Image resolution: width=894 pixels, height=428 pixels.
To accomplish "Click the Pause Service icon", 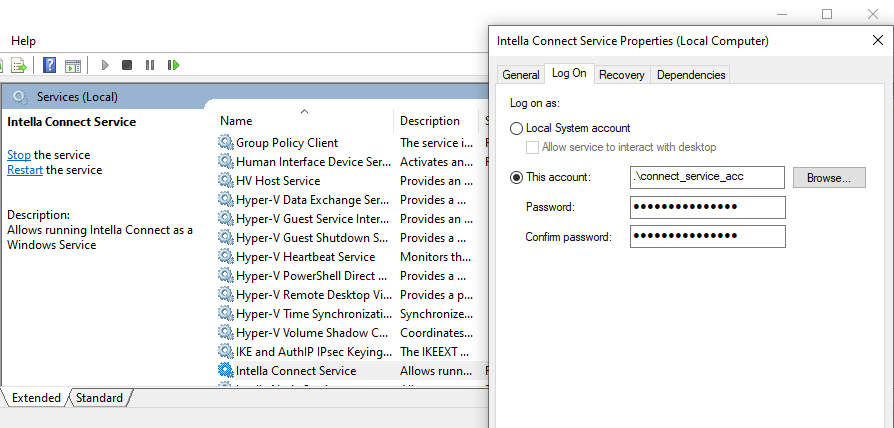I will tap(150, 65).
